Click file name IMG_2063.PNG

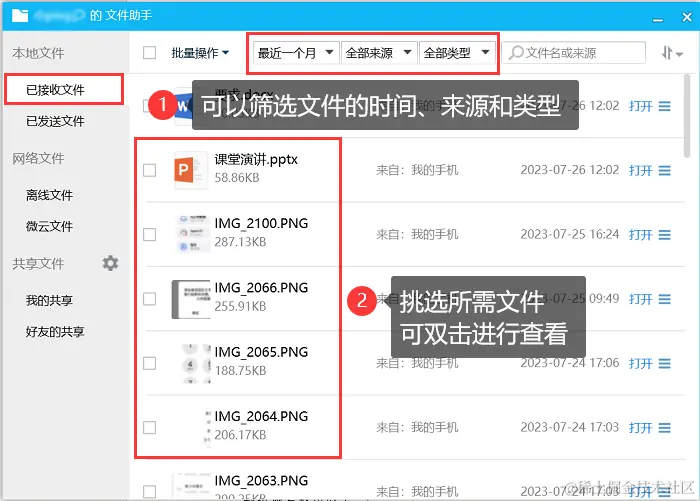tap(261, 480)
